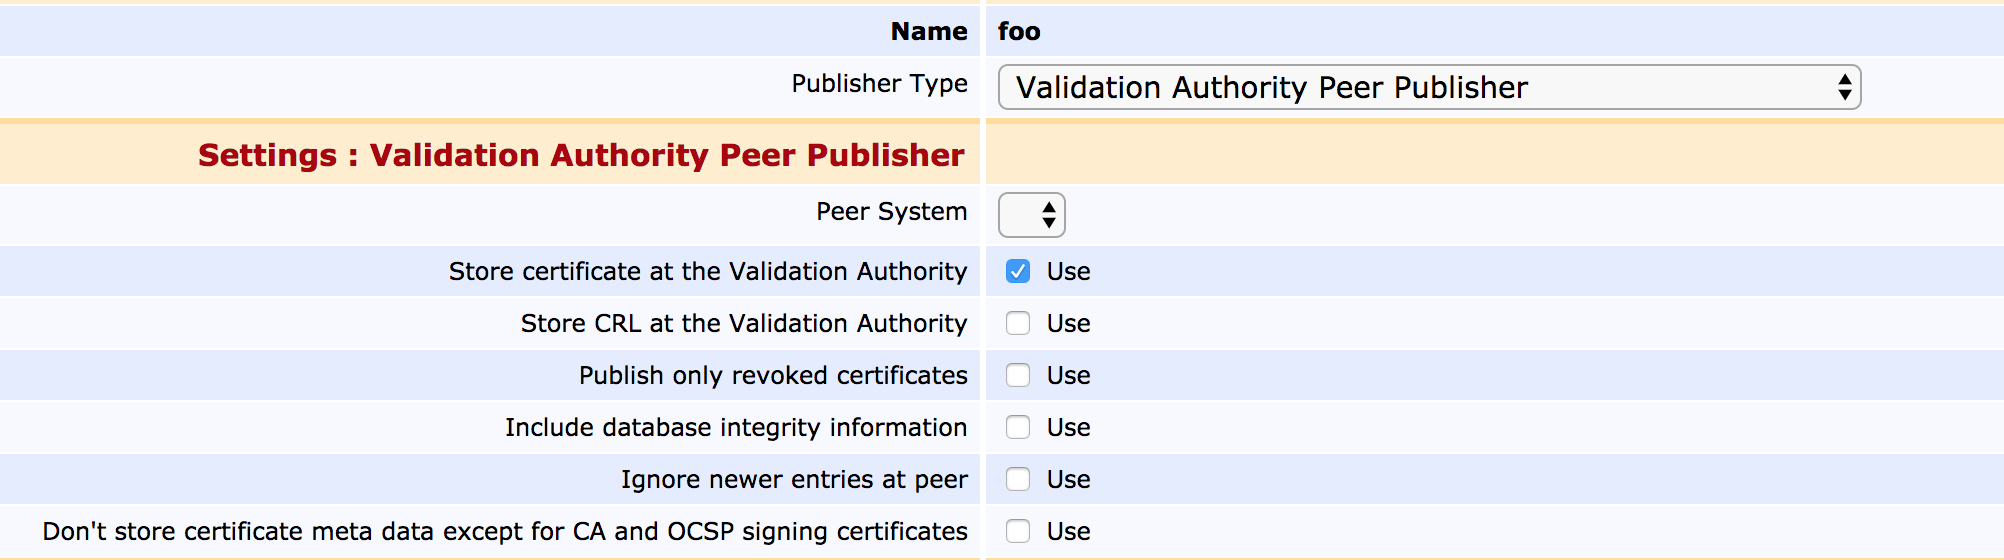Viewport: 2004px width, 560px height.
Task: Click the publisher name value 'foo'
Action: click(x=1019, y=32)
